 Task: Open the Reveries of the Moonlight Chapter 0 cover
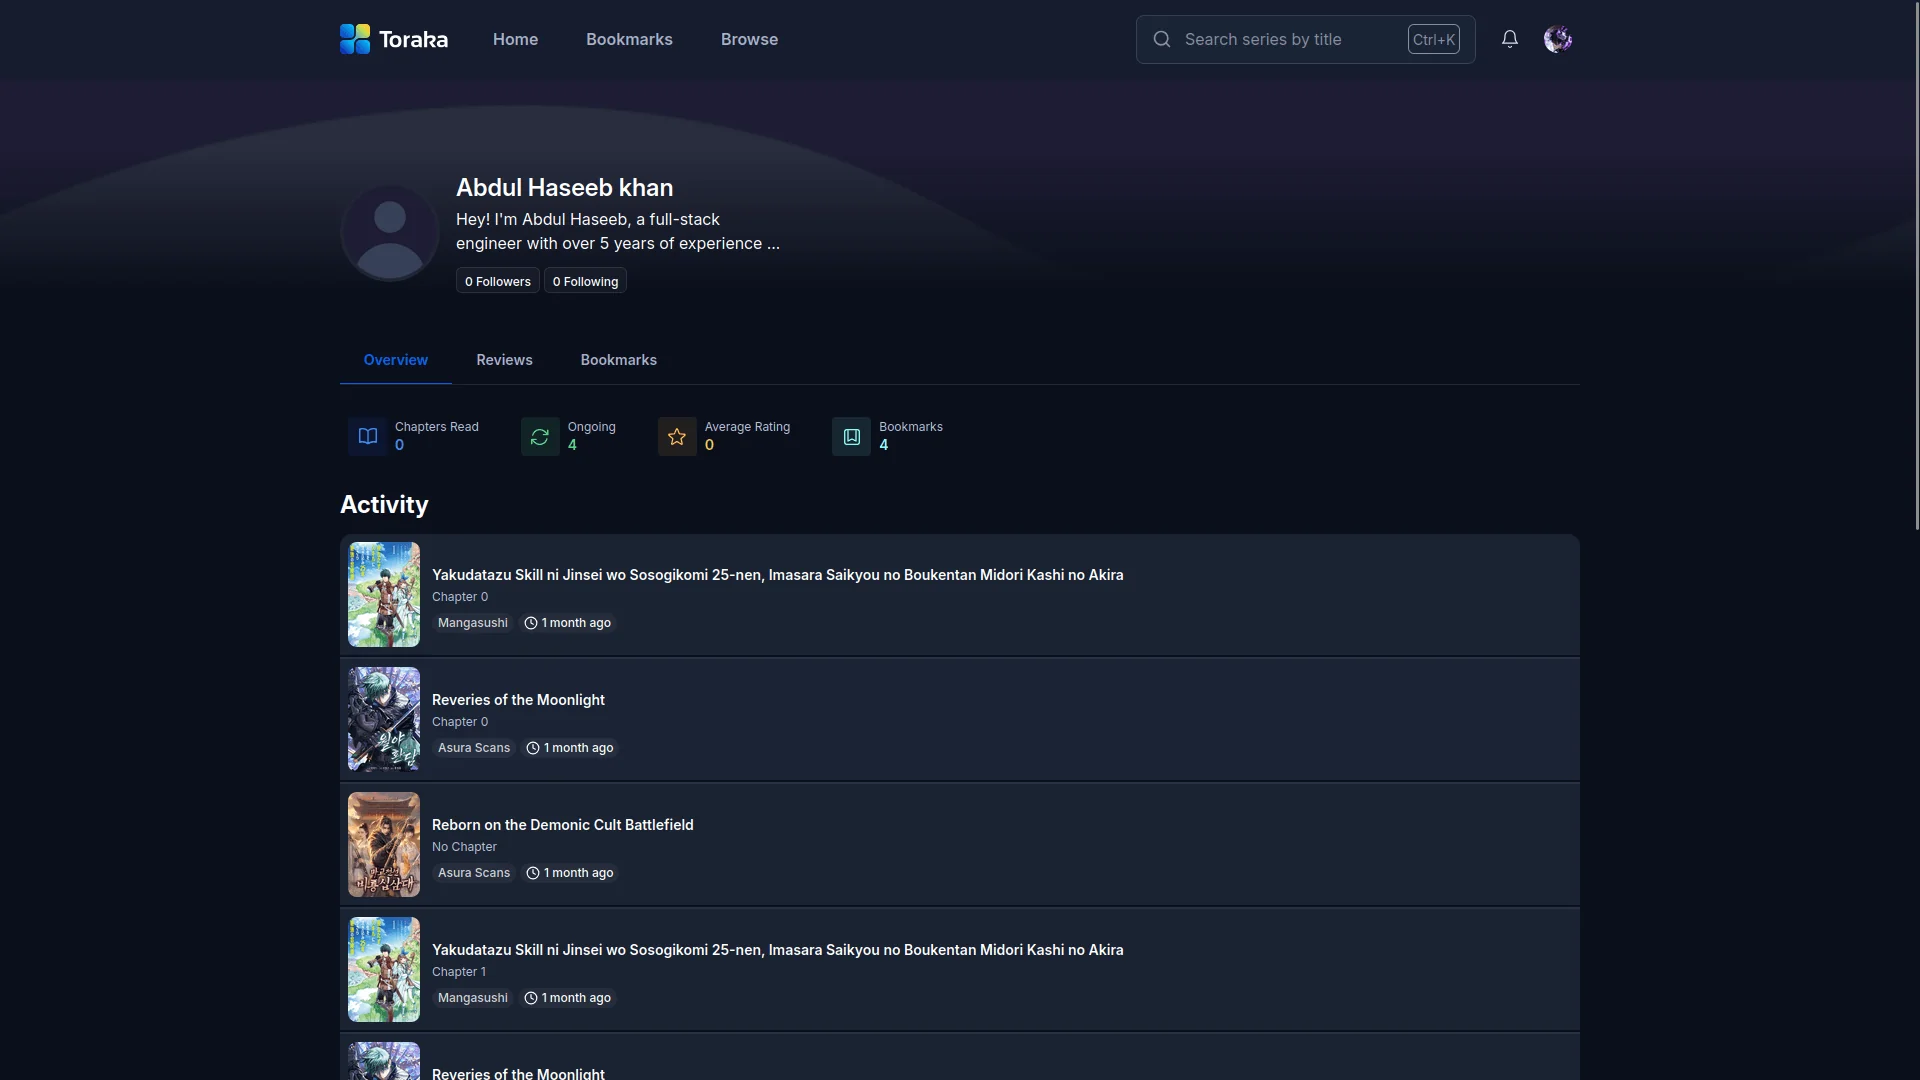coord(384,720)
